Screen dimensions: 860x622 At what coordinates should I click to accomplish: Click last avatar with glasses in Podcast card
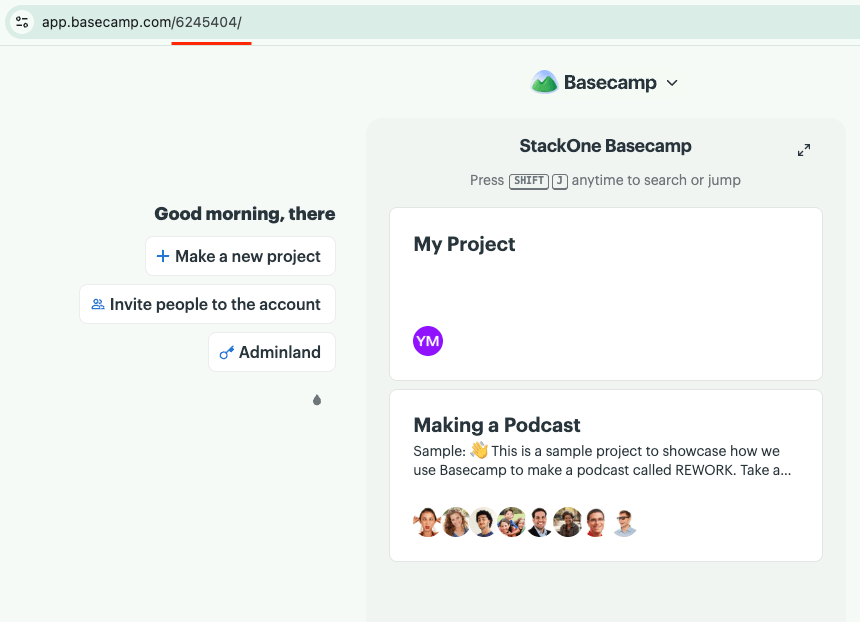pos(624,522)
